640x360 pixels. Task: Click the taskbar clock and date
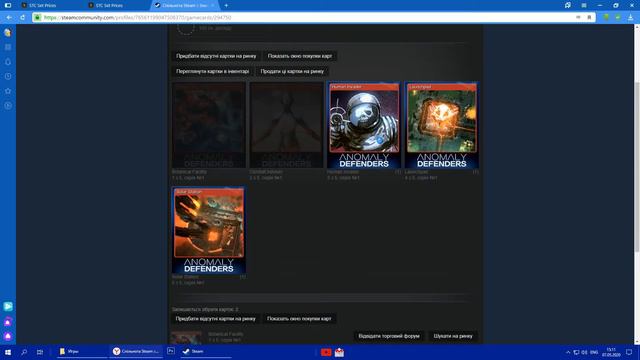(611, 352)
